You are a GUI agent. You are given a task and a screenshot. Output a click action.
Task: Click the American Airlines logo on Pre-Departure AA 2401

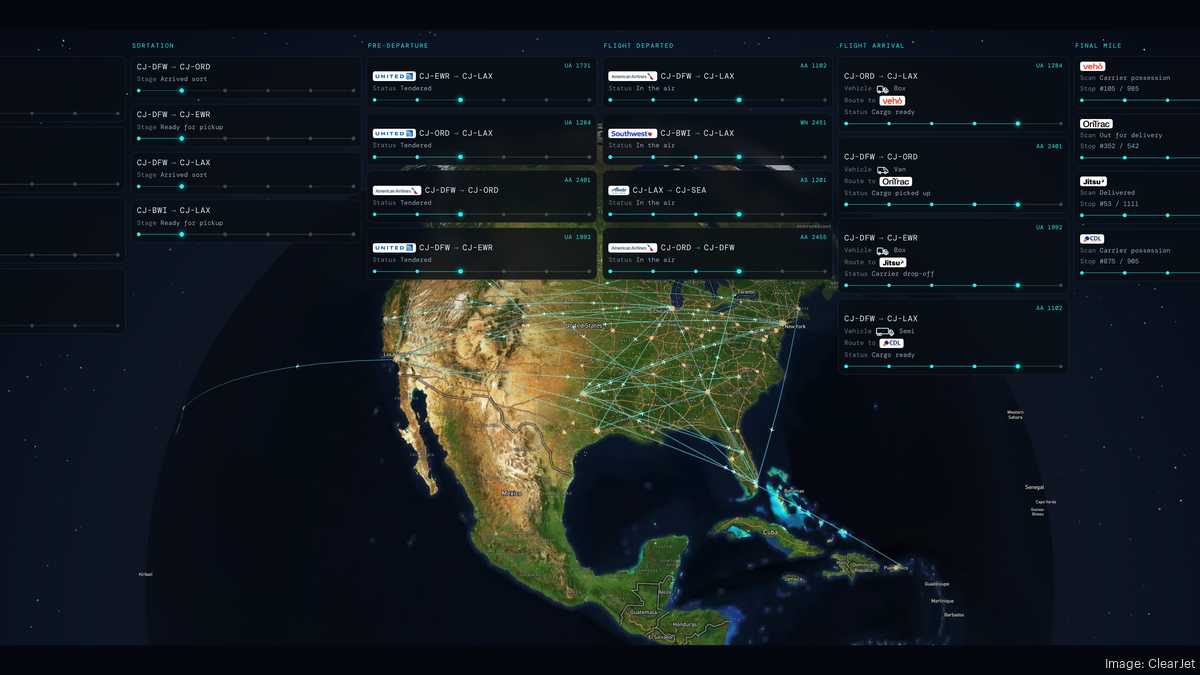[397, 190]
